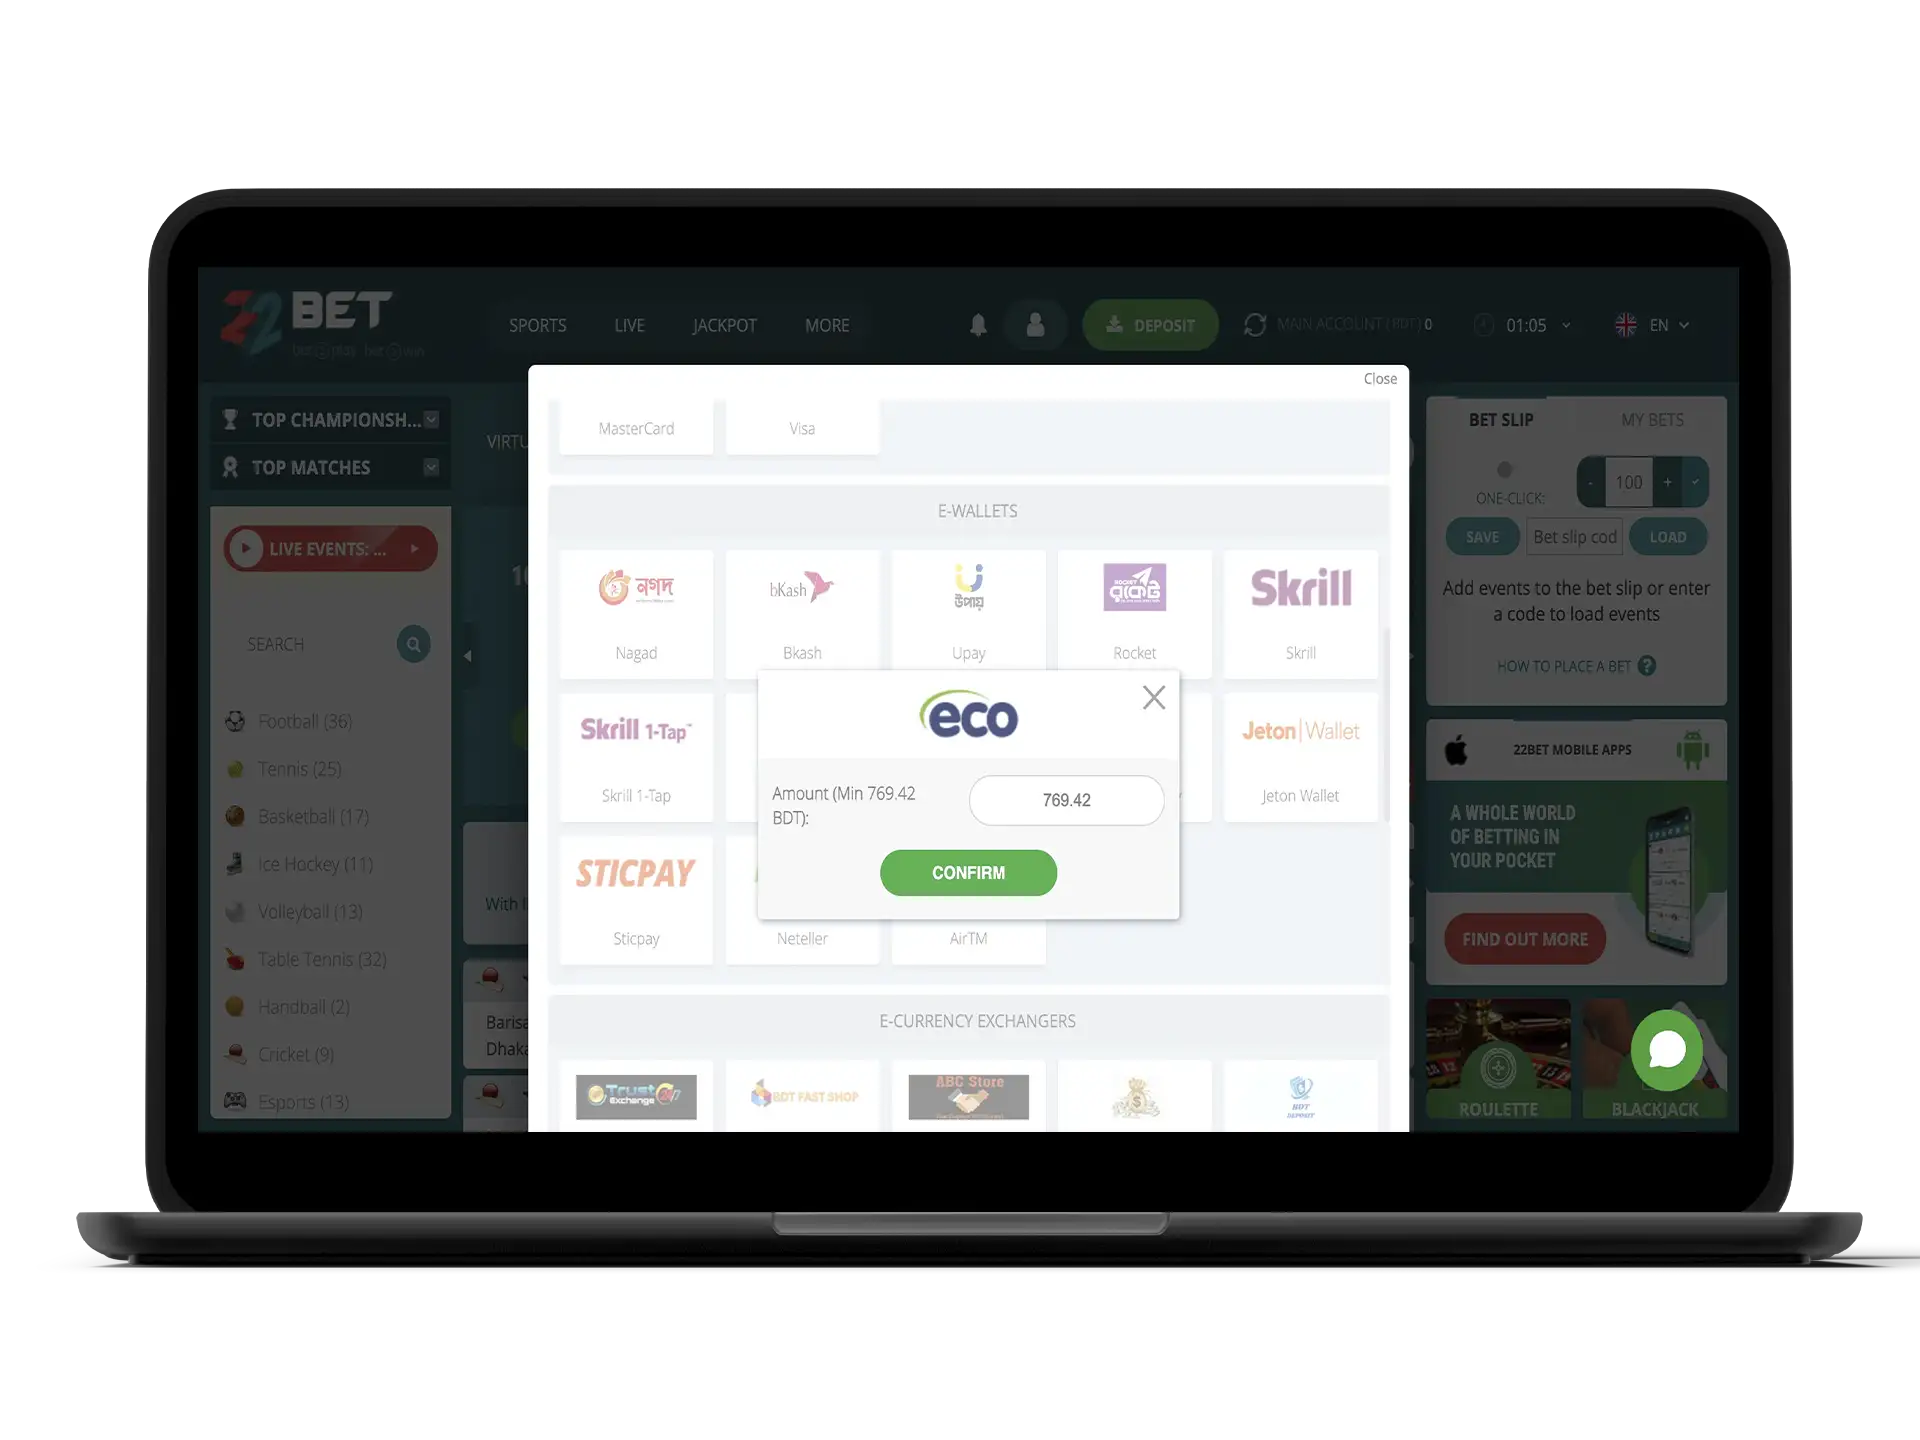
Task: Close the eco payment popup
Action: pyautogui.click(x=1154, y=697)
